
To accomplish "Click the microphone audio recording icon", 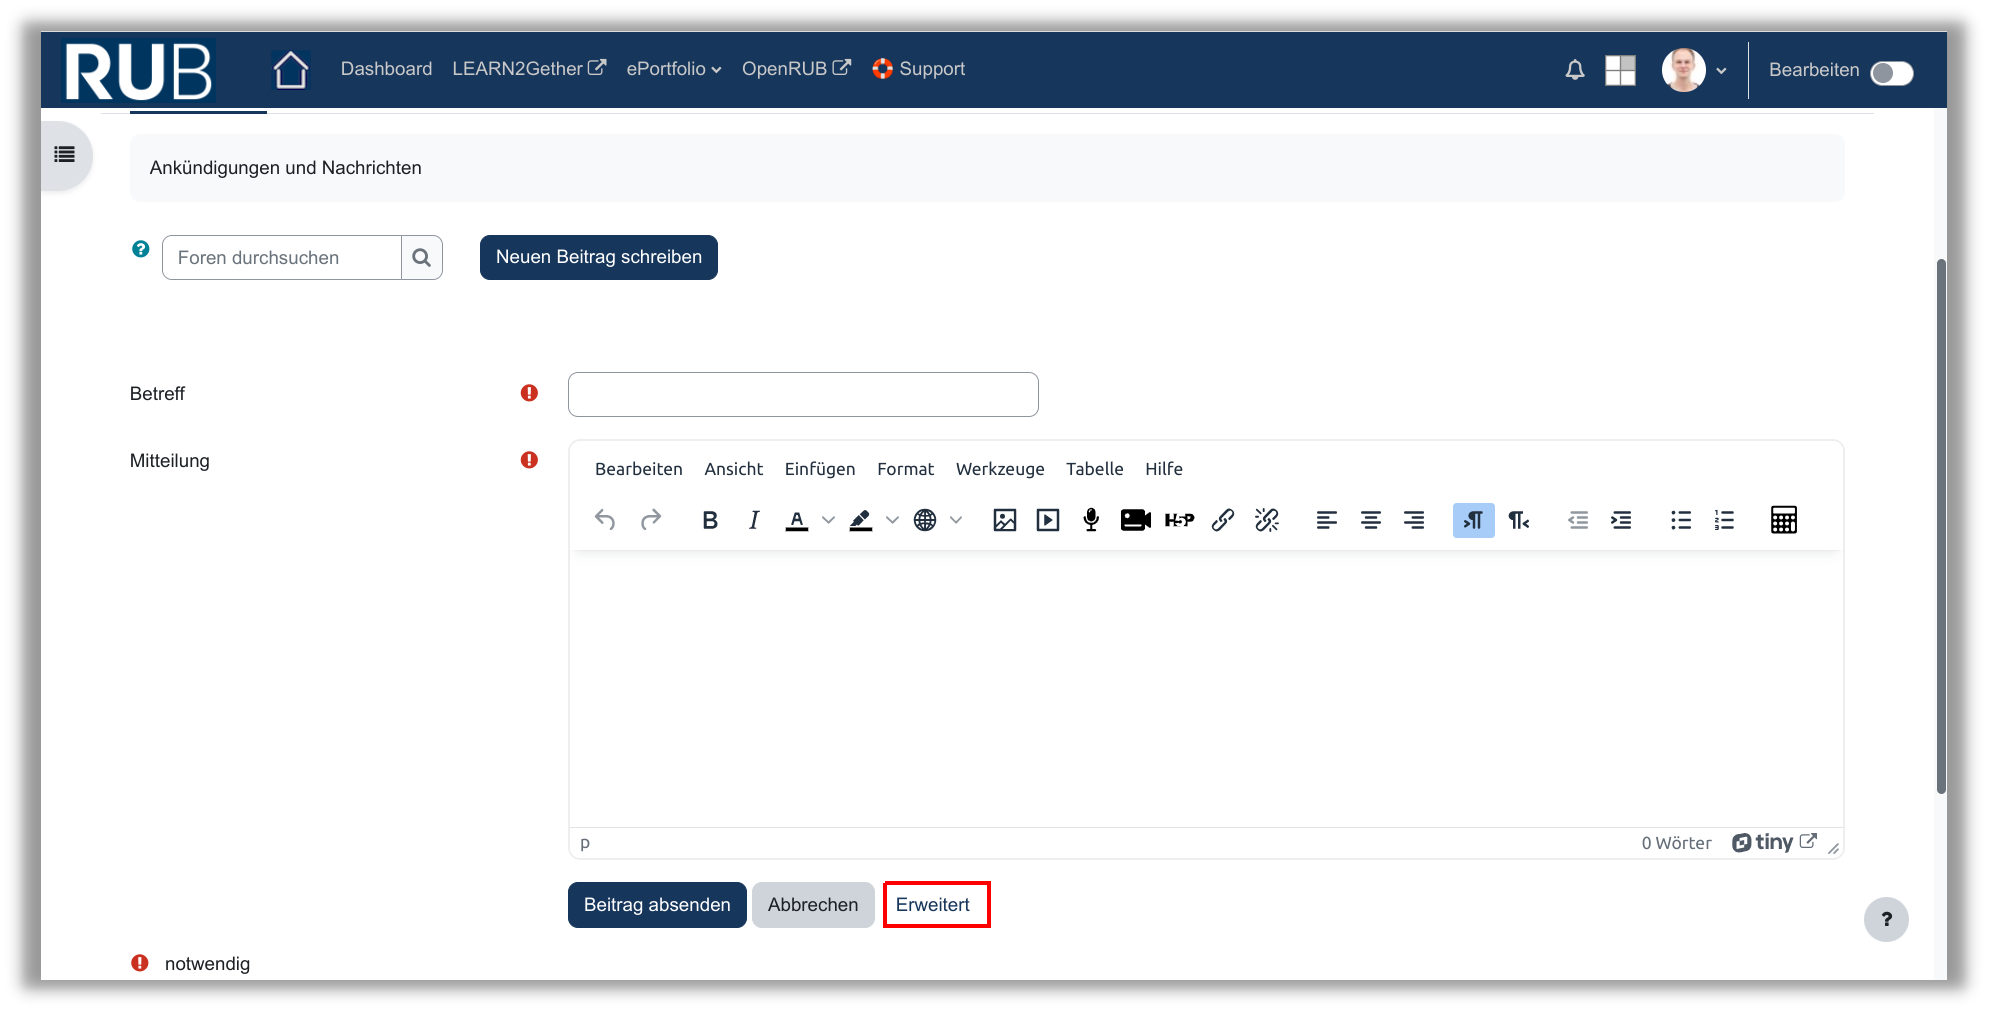I will pyautogui.click(x=1091, y=520).
